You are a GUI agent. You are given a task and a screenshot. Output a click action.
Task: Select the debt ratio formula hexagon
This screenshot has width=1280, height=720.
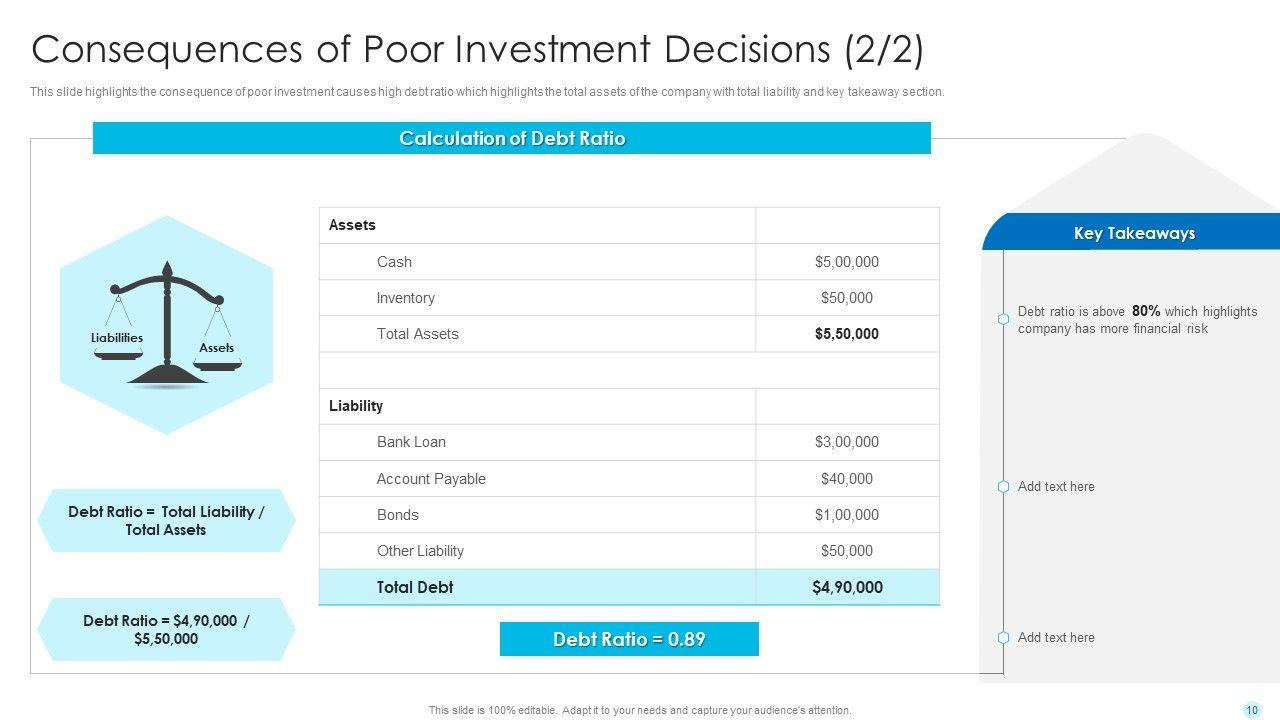pyautogui.click(x=166, y=521)
